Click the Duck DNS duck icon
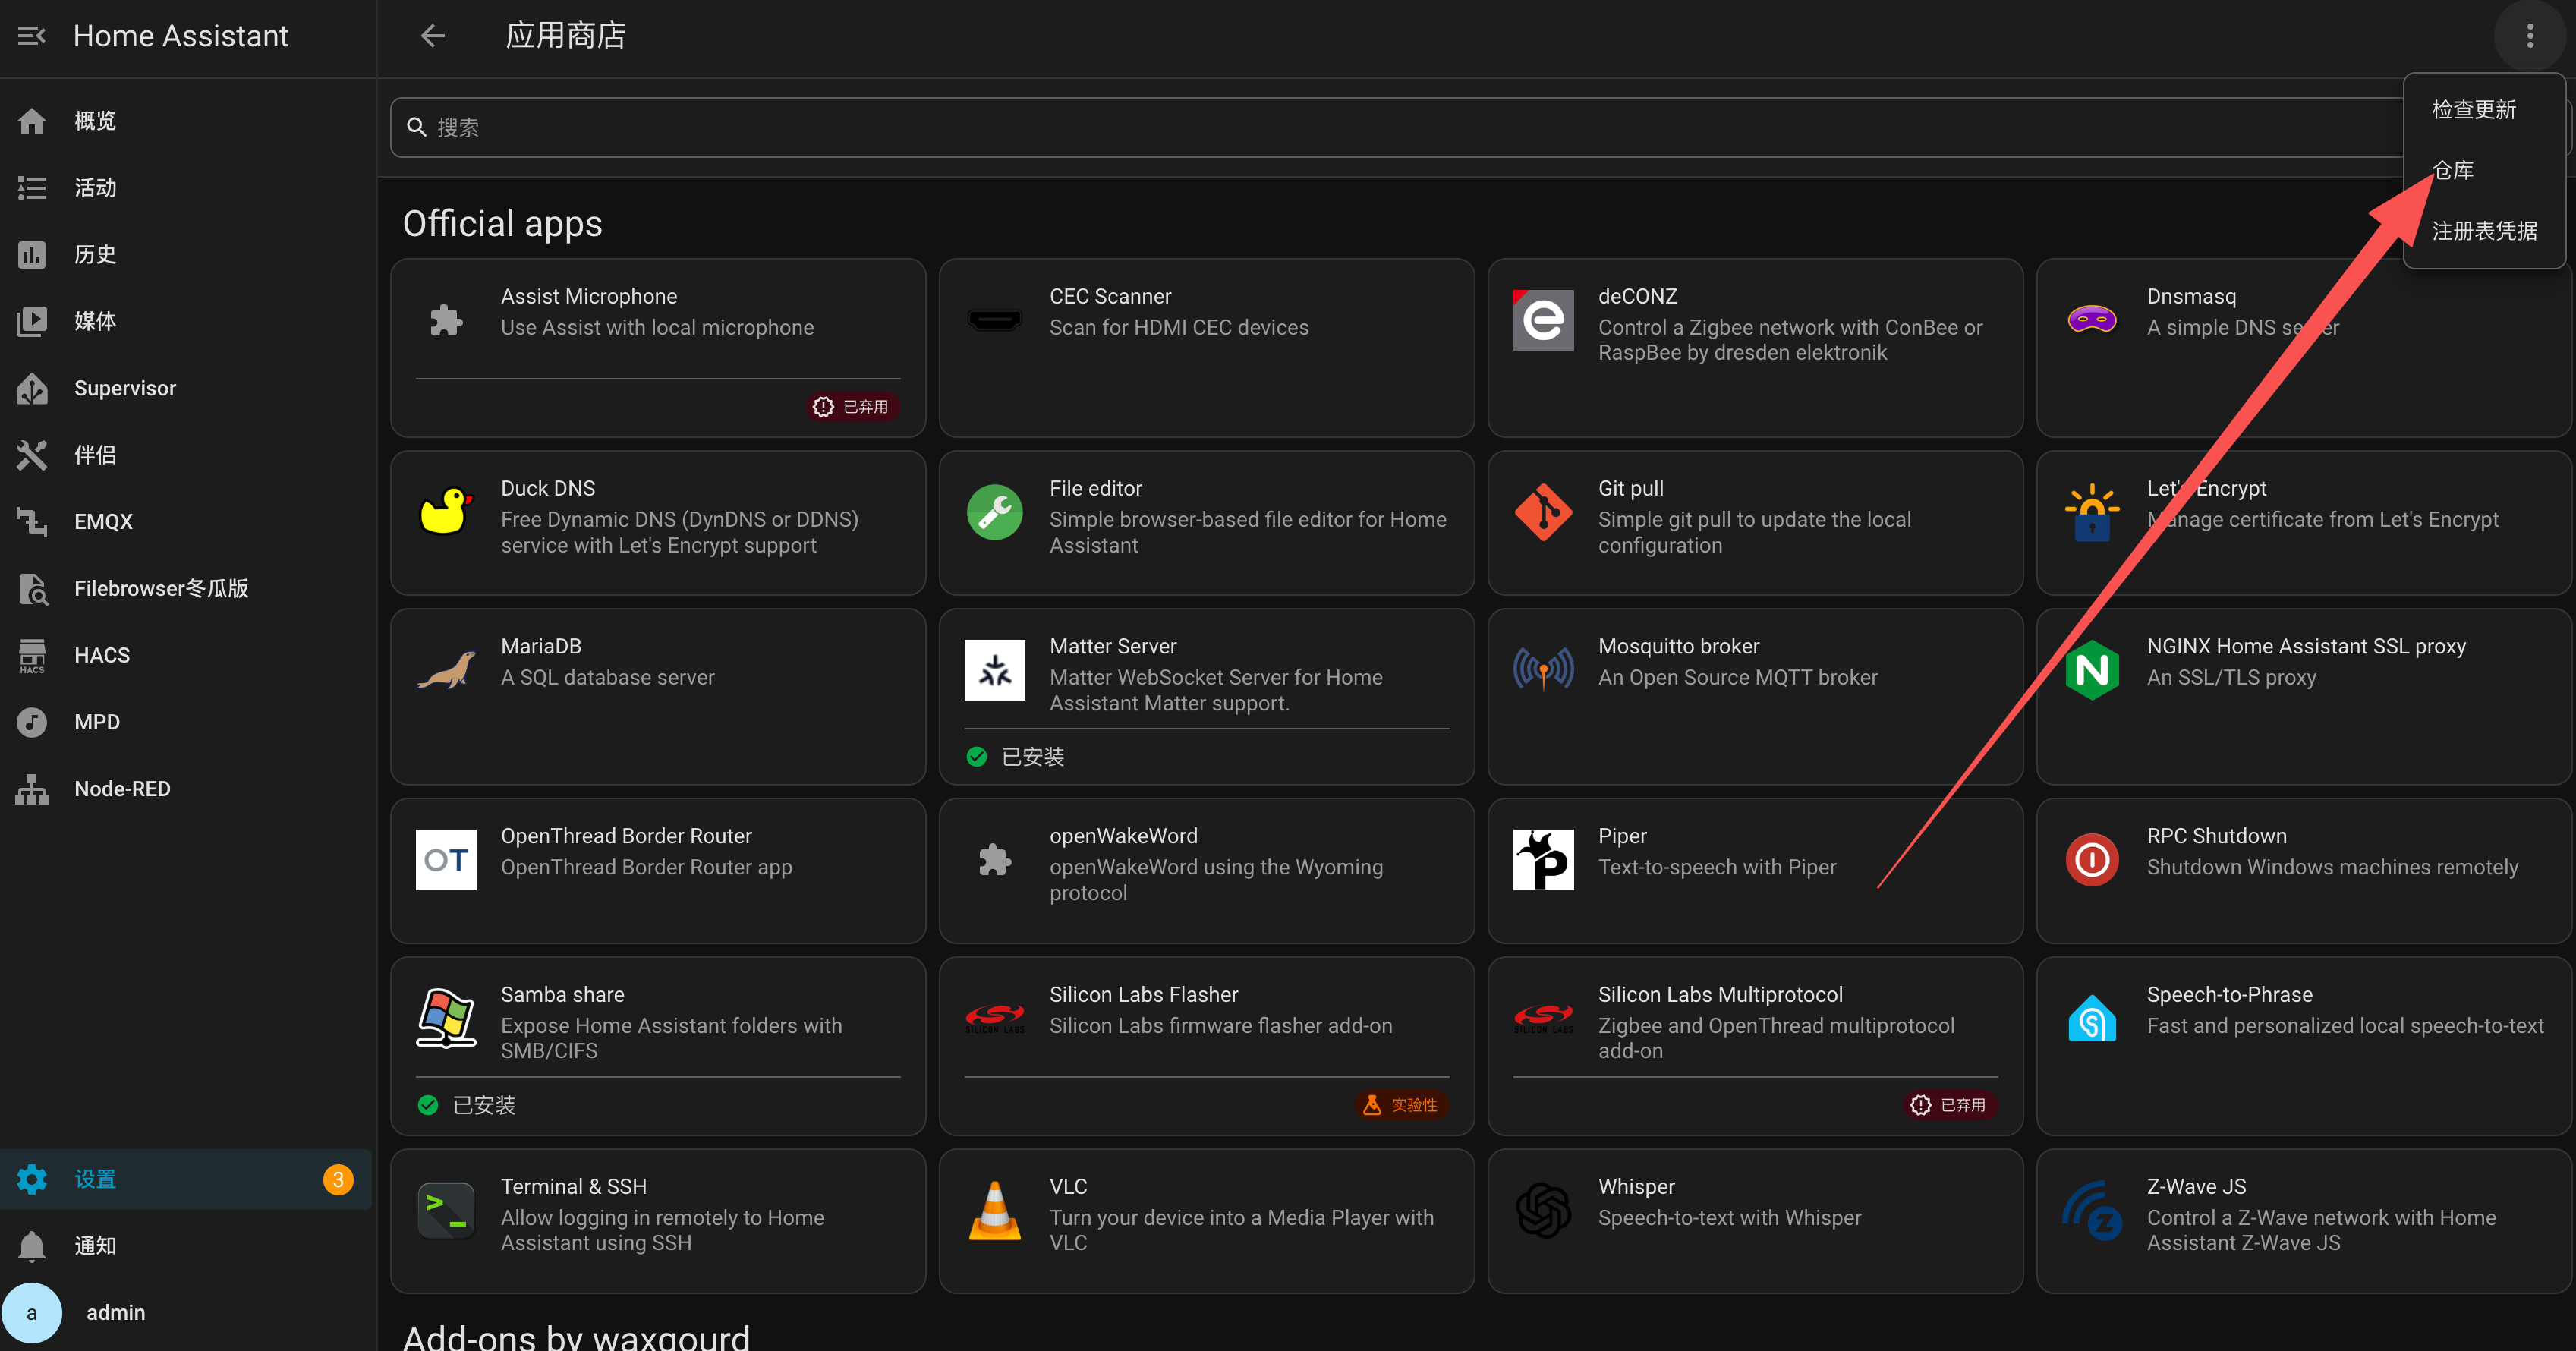The width and height of the screenshot is (2576, 1351). coord(446,511)
